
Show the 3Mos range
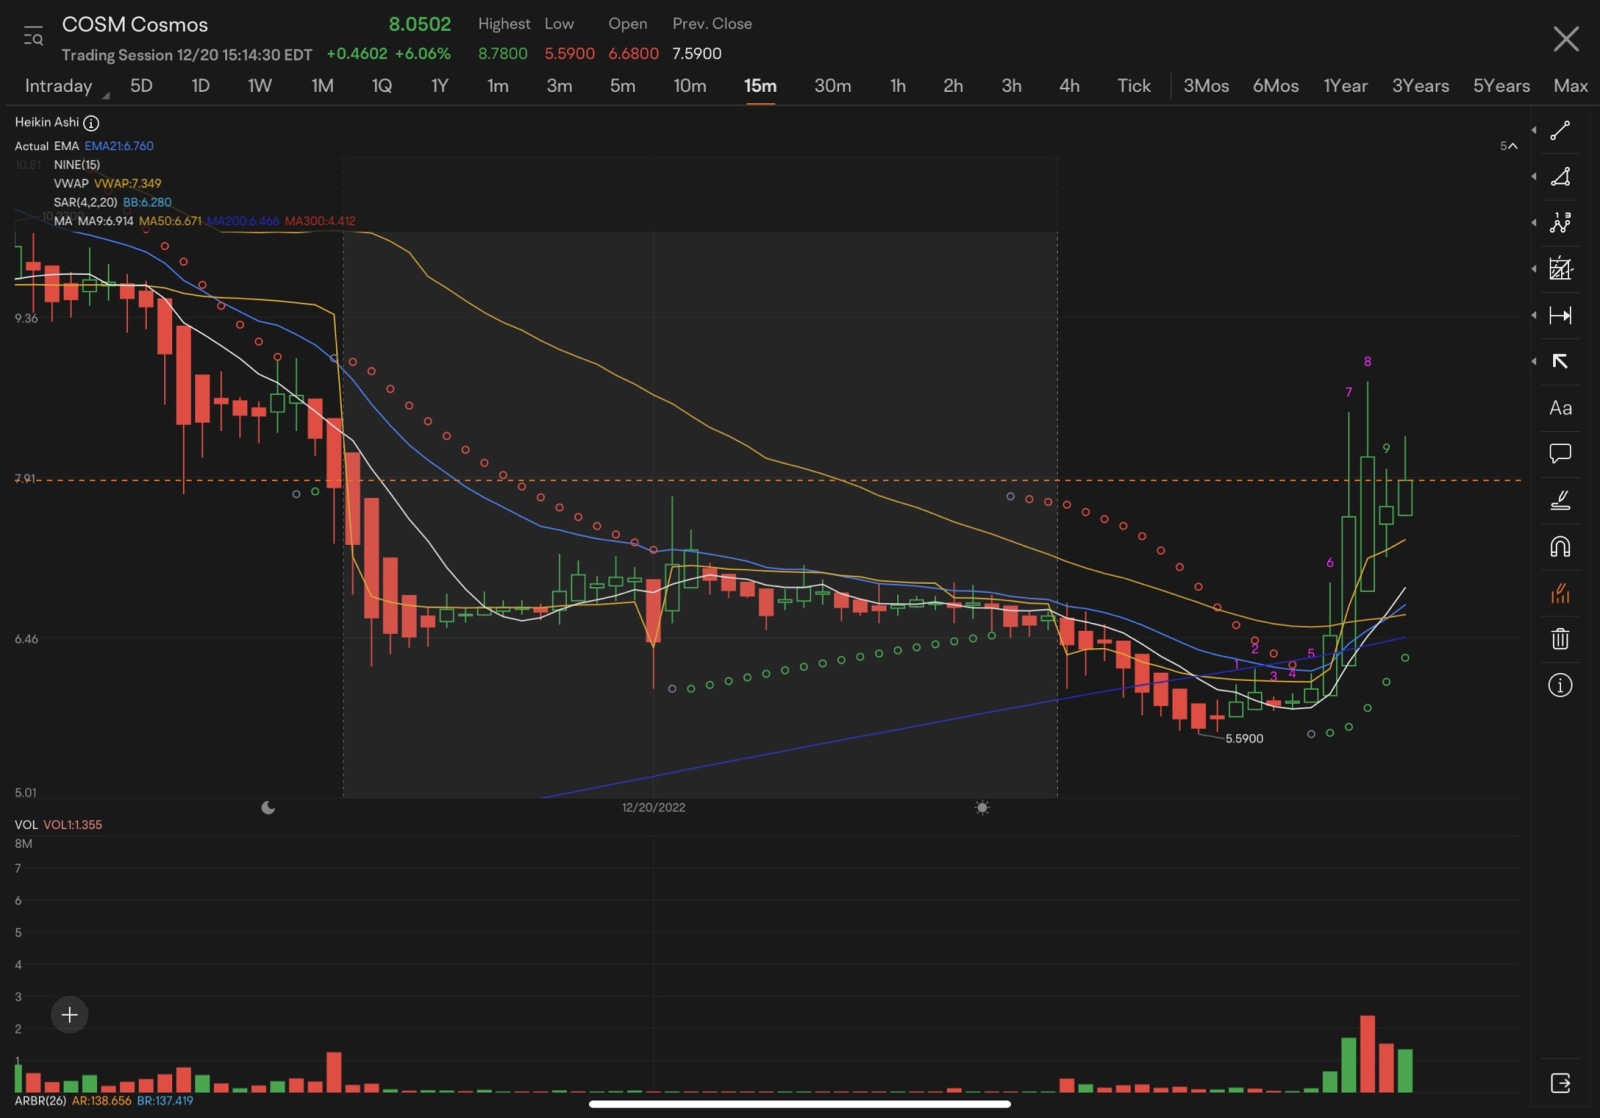point(1206,86)
